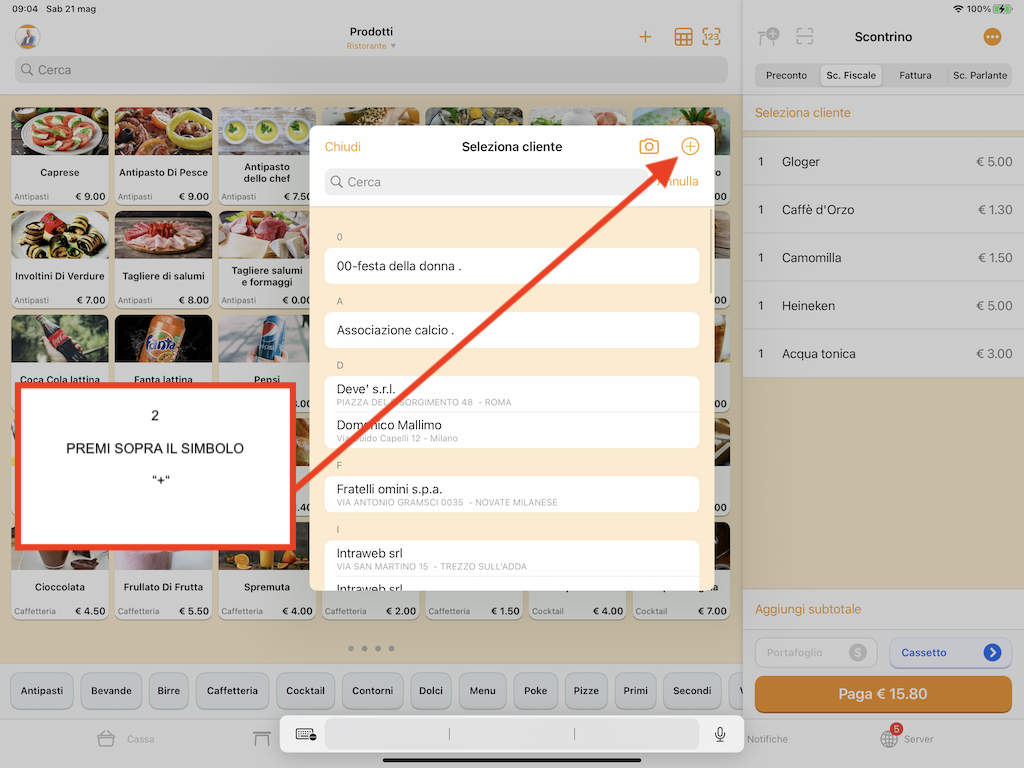Image resolution: width=1024 pixels, height=768 pixels.
Task: Open the Server globe icon
Action: pyautogui.click(x=889, y=739)
